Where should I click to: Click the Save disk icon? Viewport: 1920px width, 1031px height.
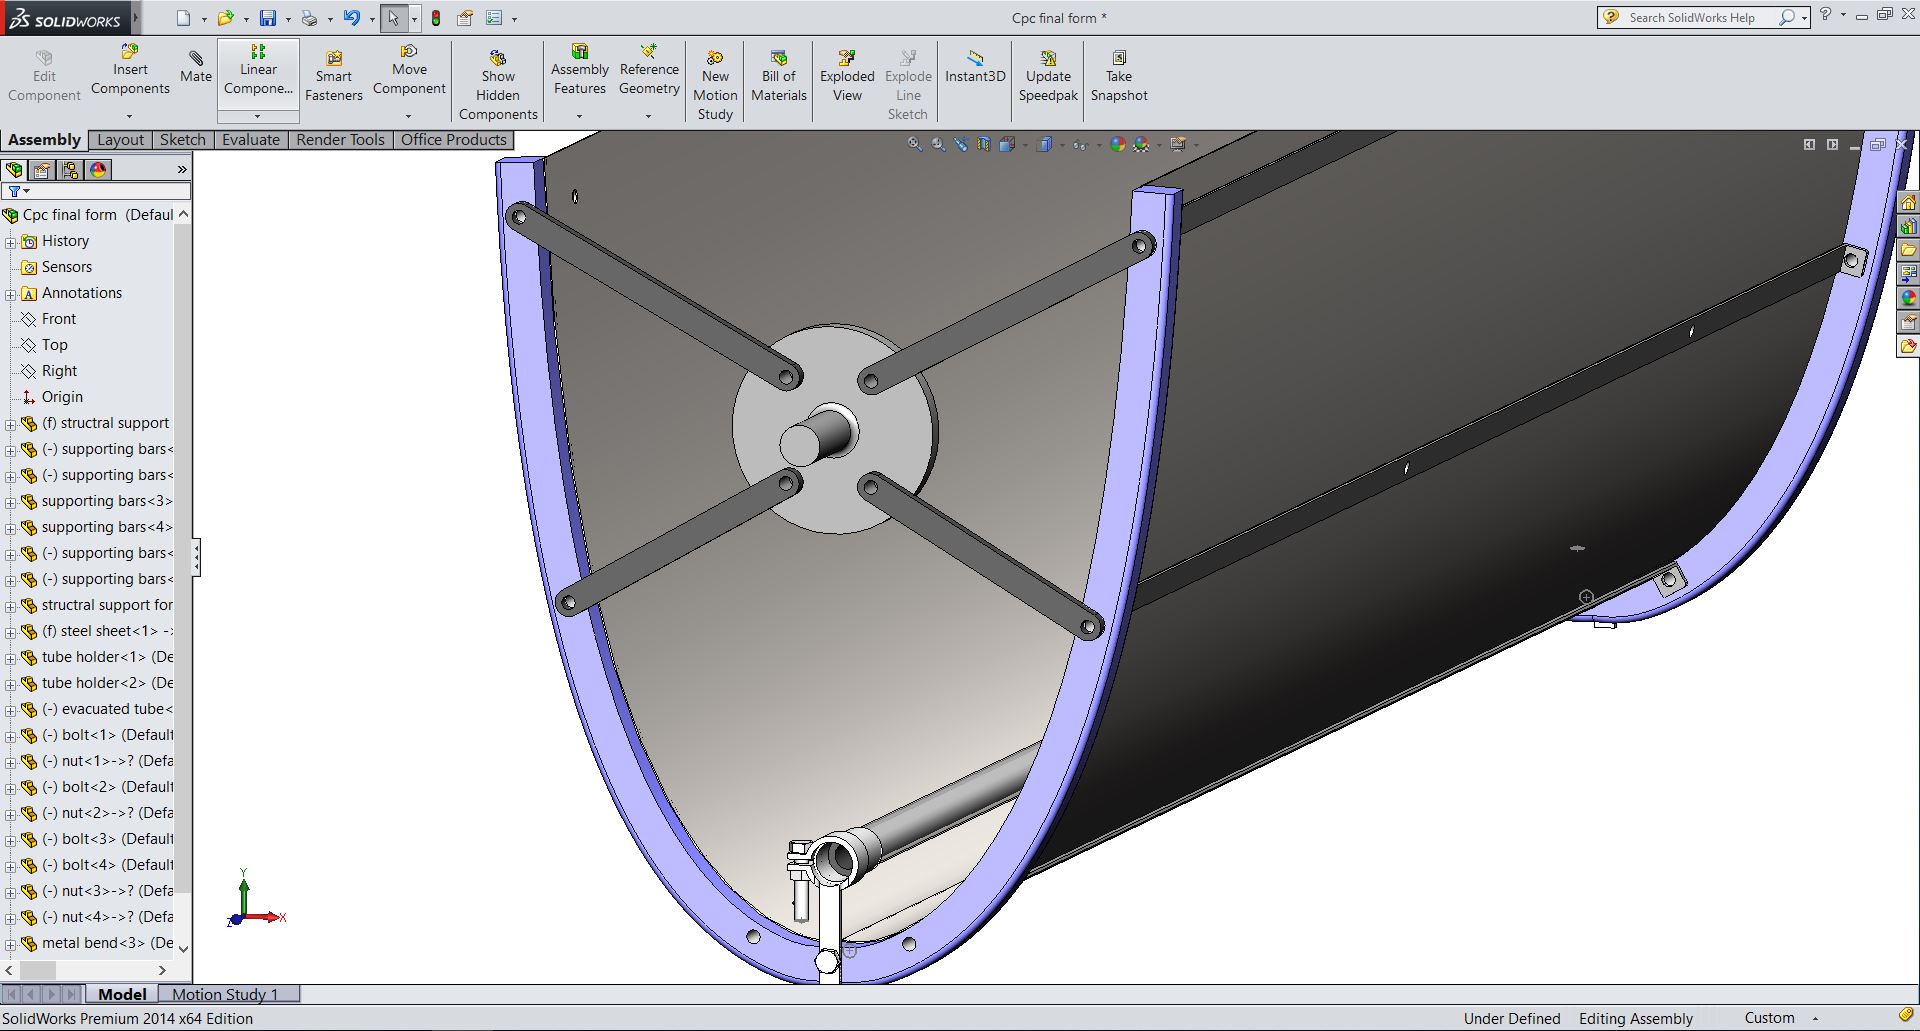point(268,18)
